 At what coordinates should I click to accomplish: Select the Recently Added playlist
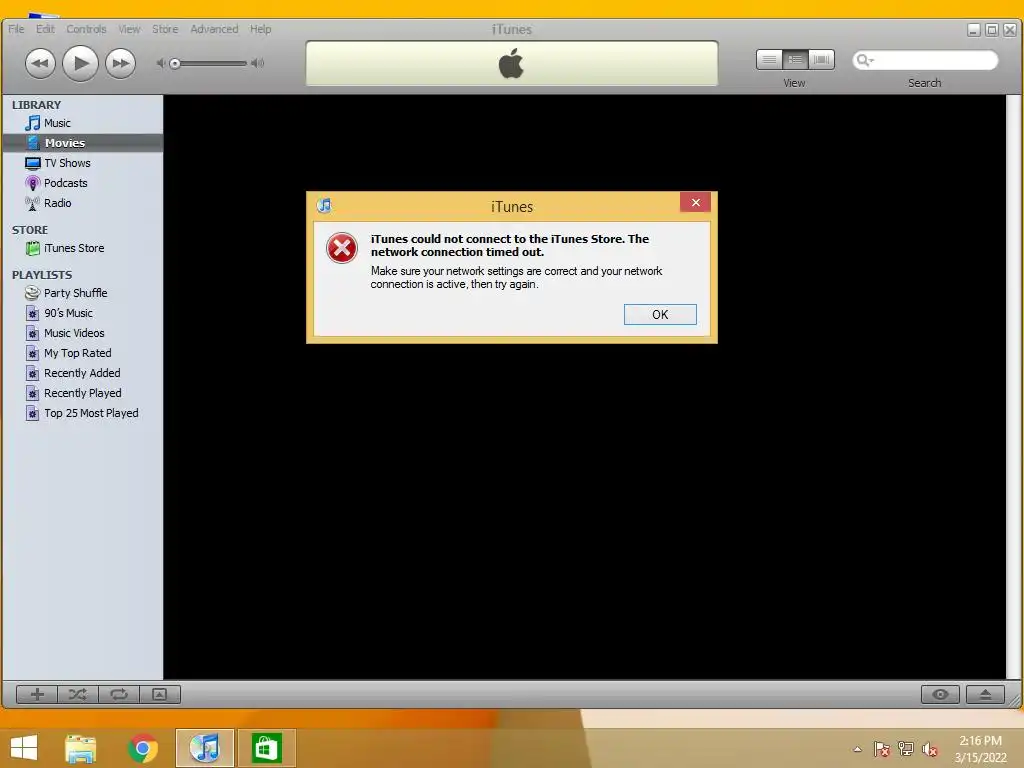(x=83, y=374)
